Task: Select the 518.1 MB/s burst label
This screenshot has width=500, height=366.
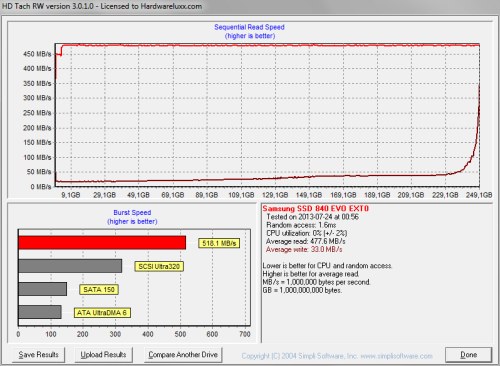Action: [x=219, y=243]
